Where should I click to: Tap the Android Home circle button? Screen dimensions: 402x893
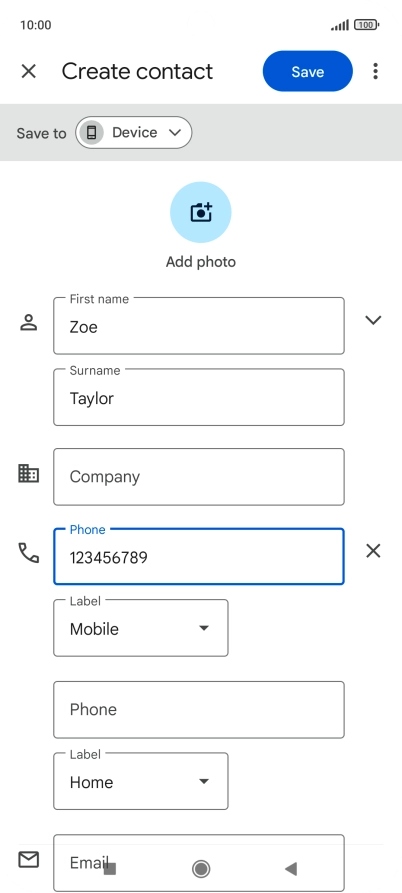(x=201, y=869)
